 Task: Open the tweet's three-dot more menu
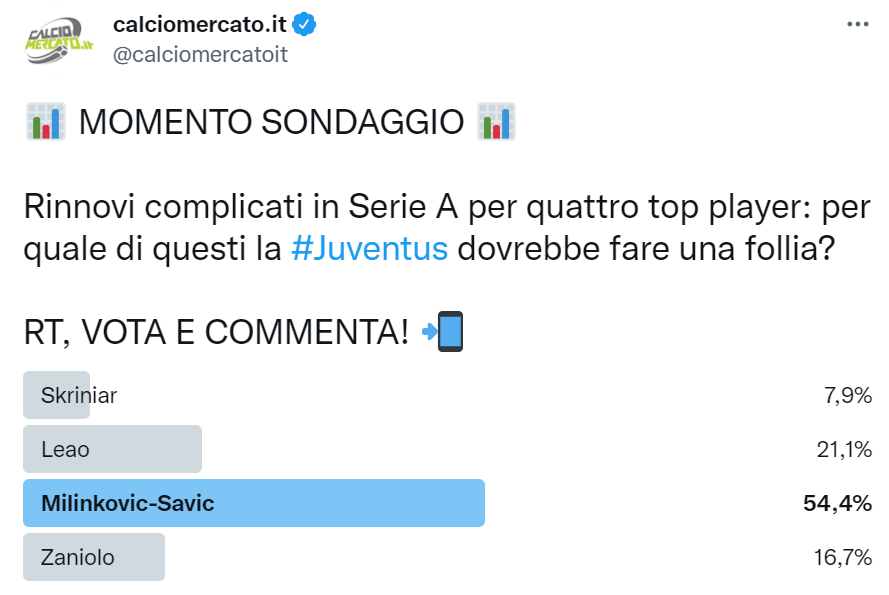pyautogui.click(x=858, y=24)
